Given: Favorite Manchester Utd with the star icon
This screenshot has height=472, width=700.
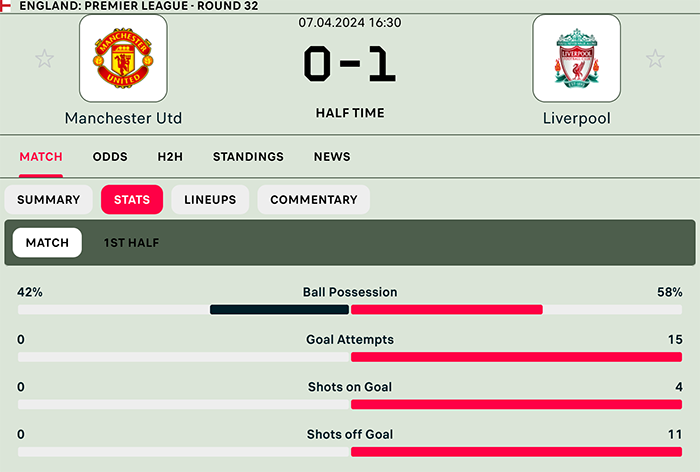Looking at the screenshot, I should pyautogui.click(x=45, y=59).
